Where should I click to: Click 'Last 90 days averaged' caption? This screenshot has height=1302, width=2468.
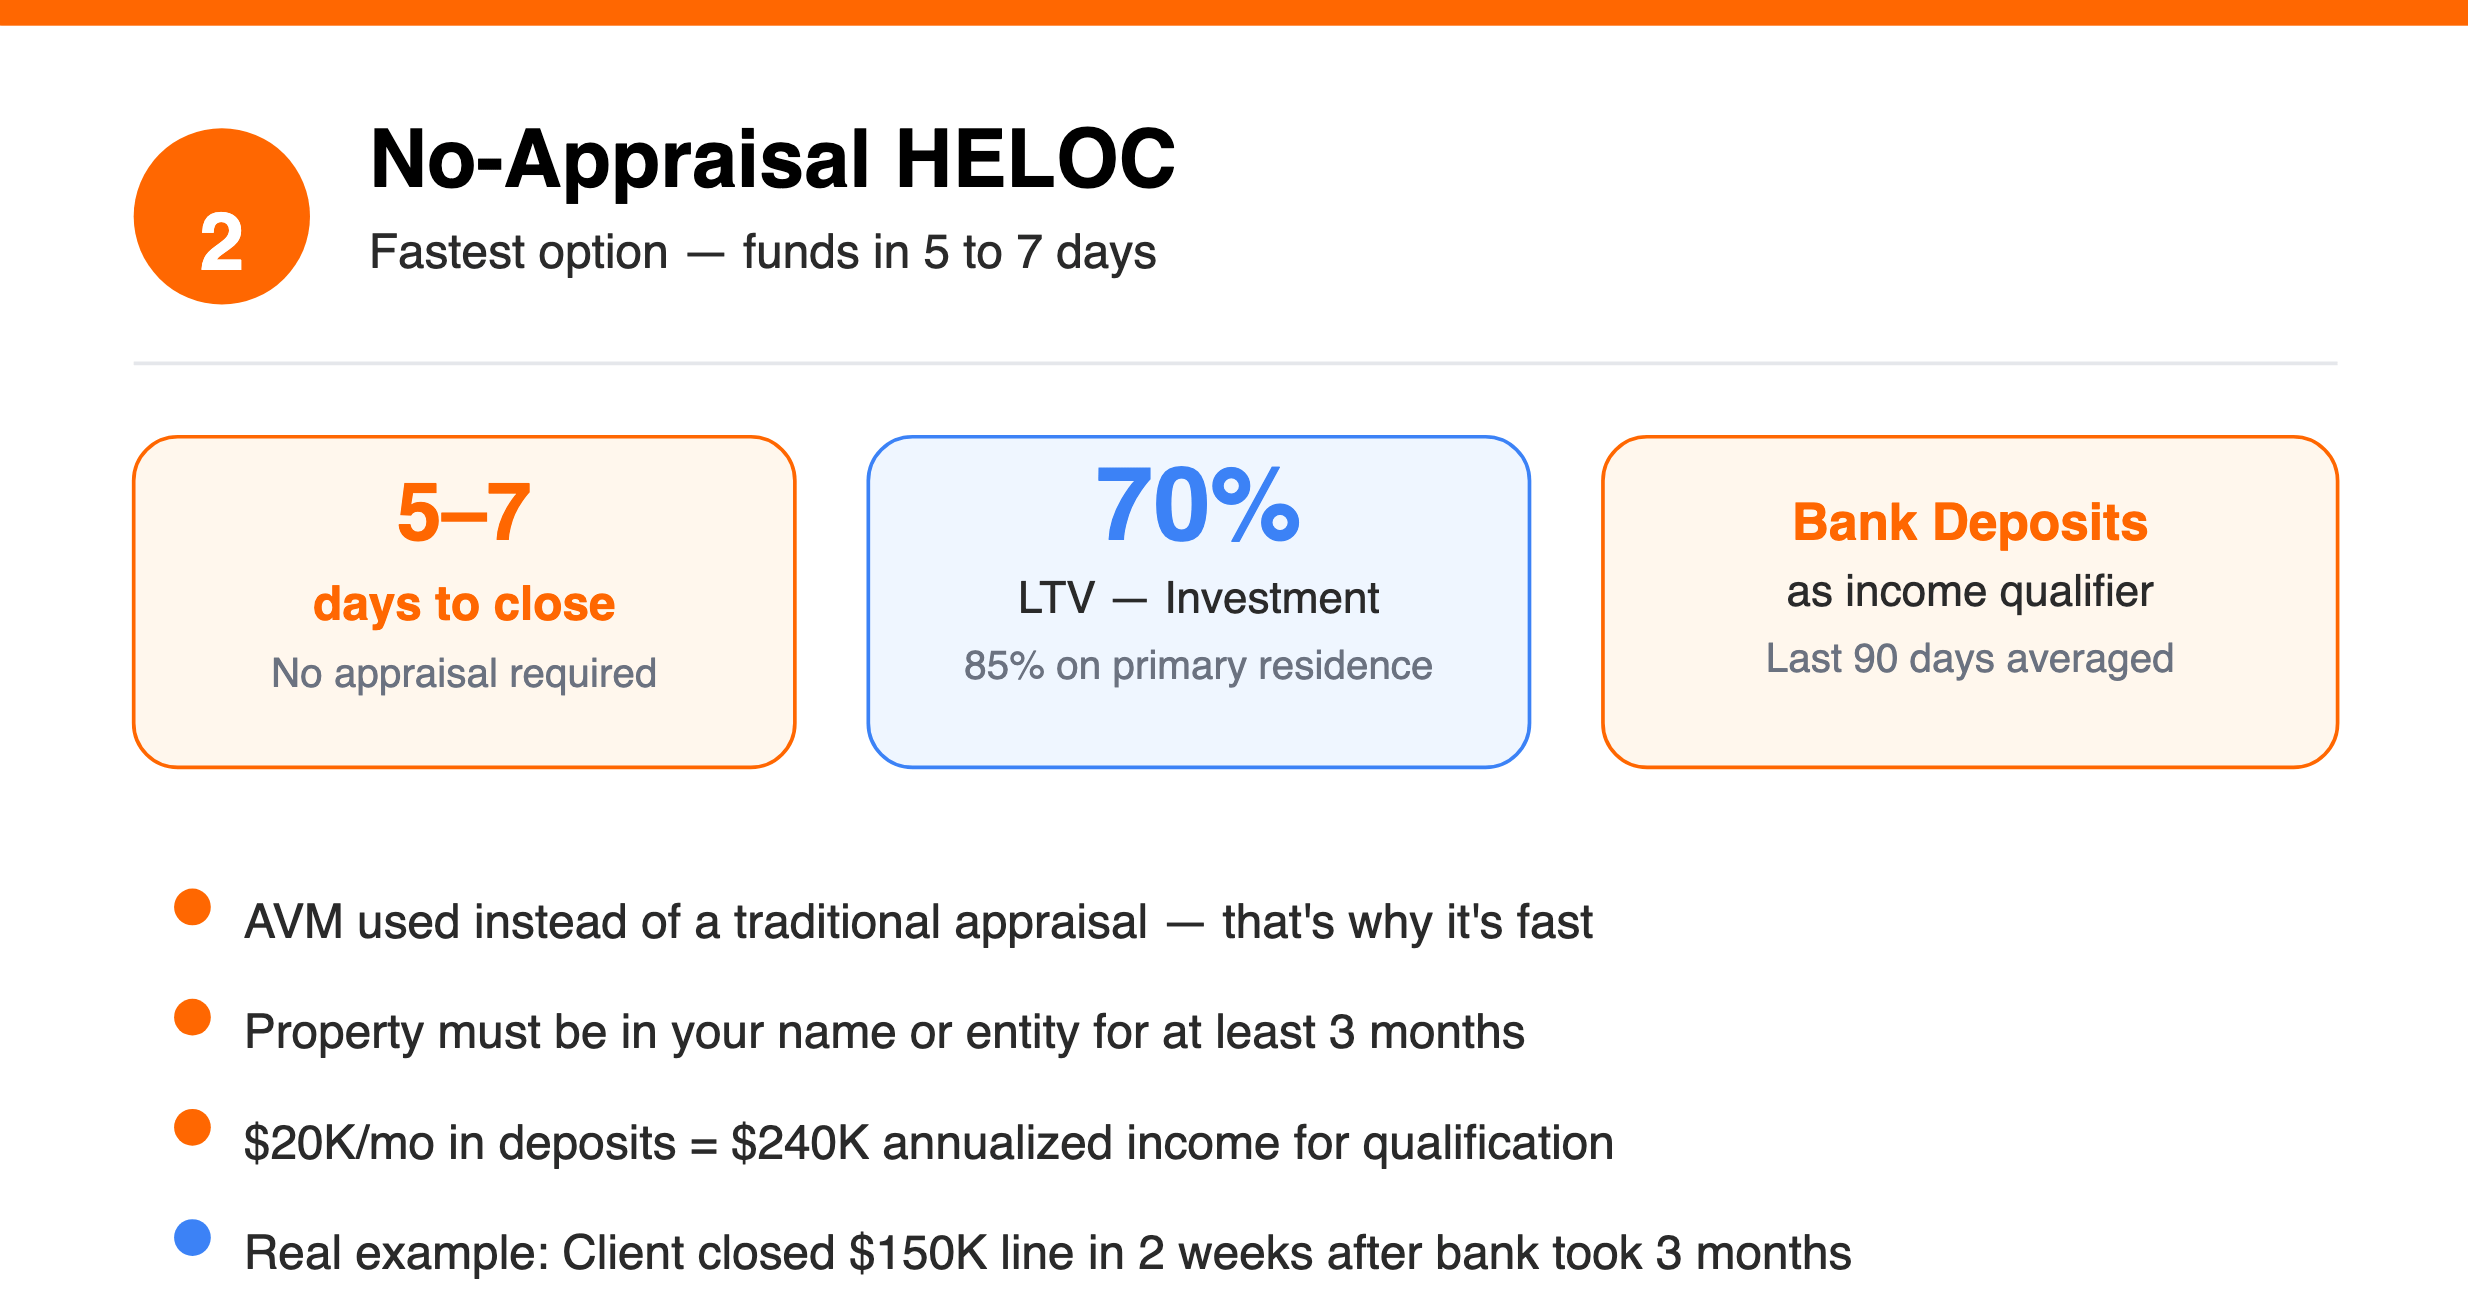click(x=1970, y=659)
